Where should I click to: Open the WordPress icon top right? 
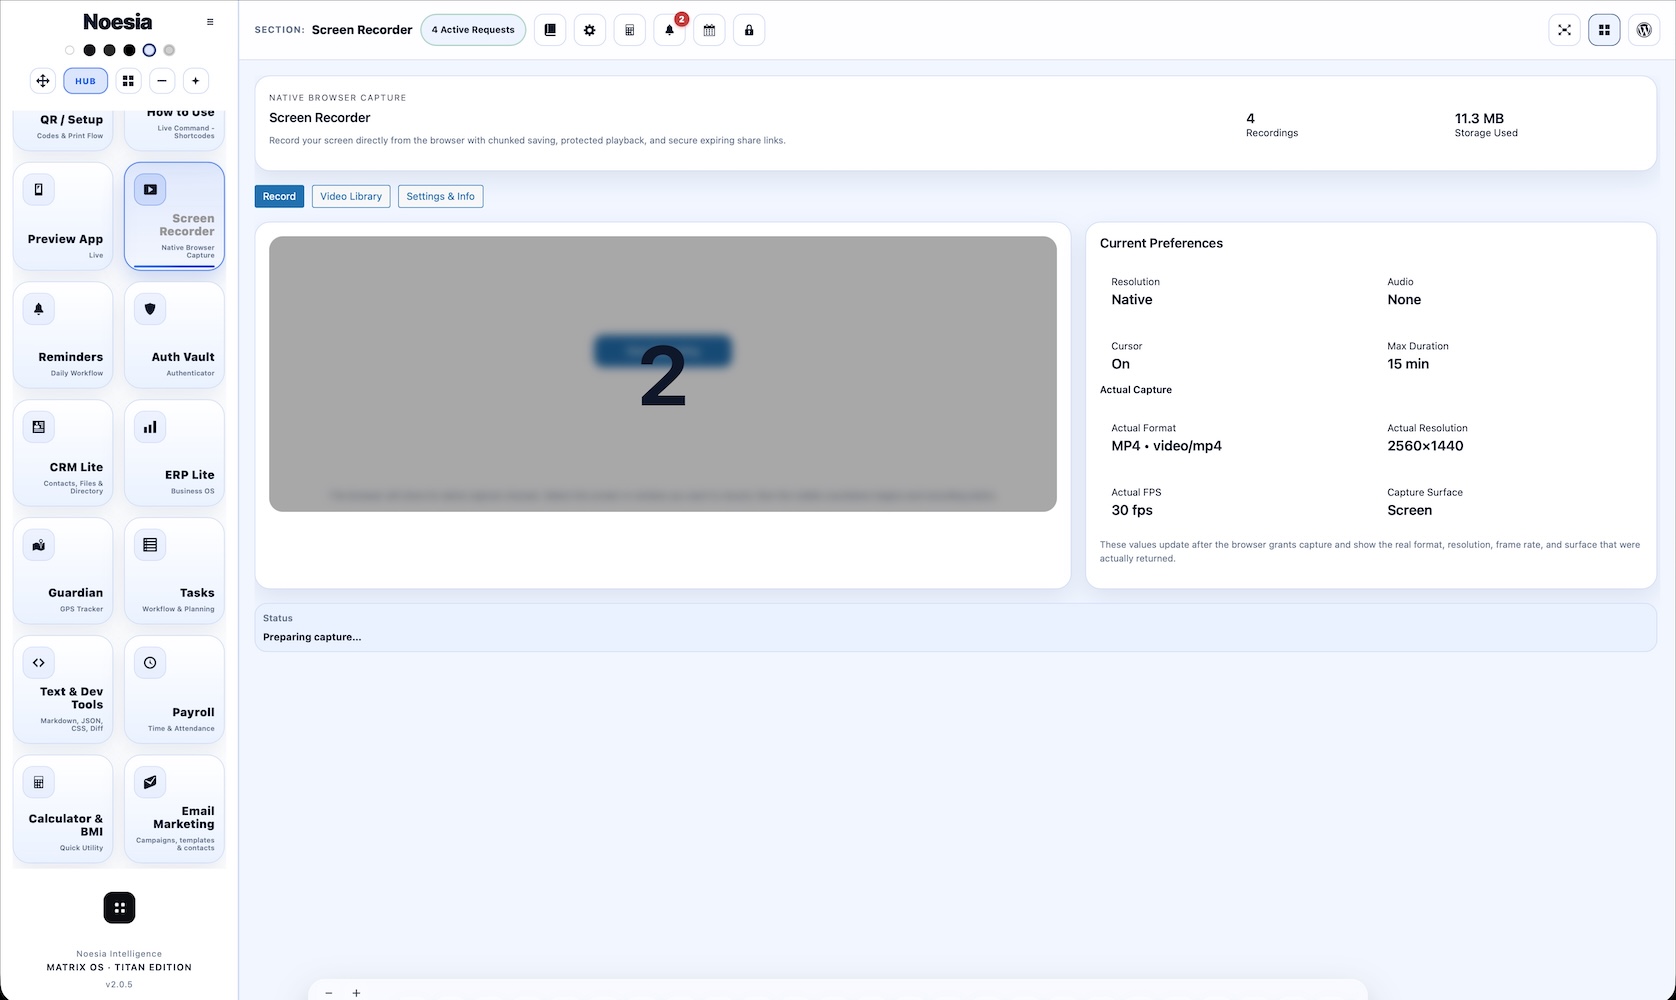point(1644,30)
